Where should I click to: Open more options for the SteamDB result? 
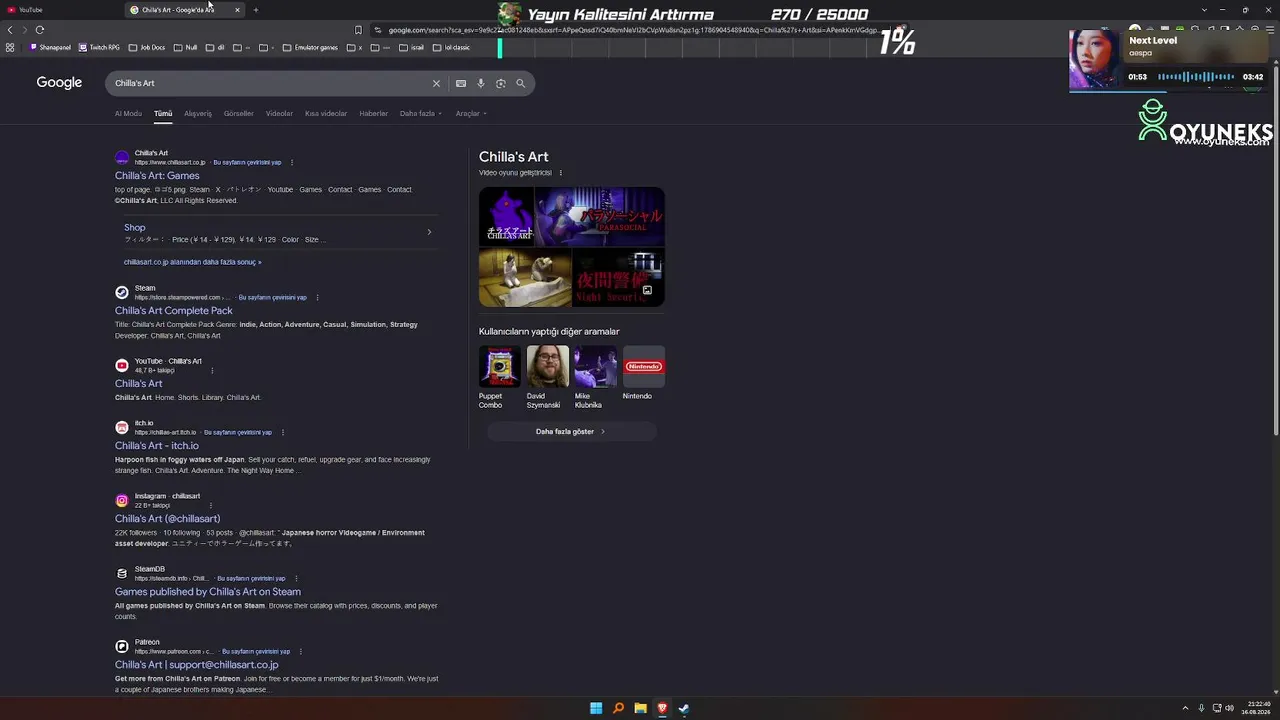(296, 578)
